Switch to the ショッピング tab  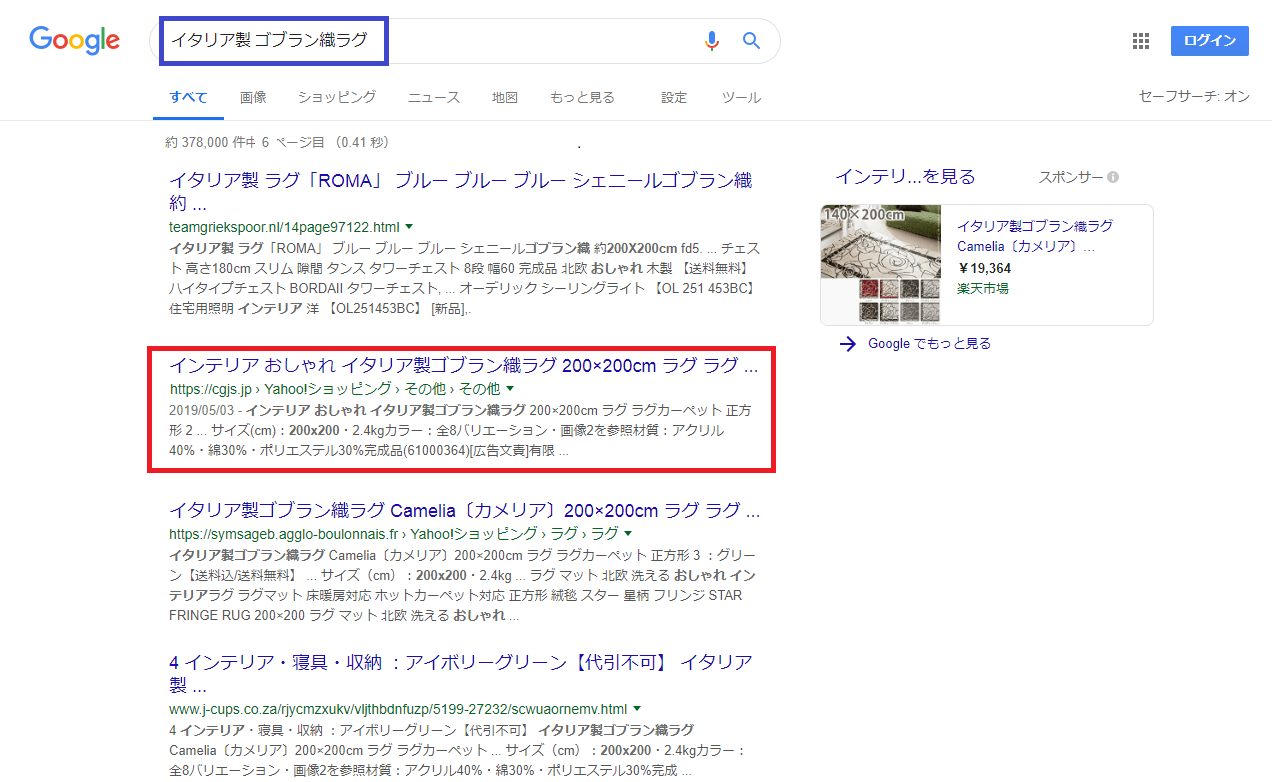[337, 97]
